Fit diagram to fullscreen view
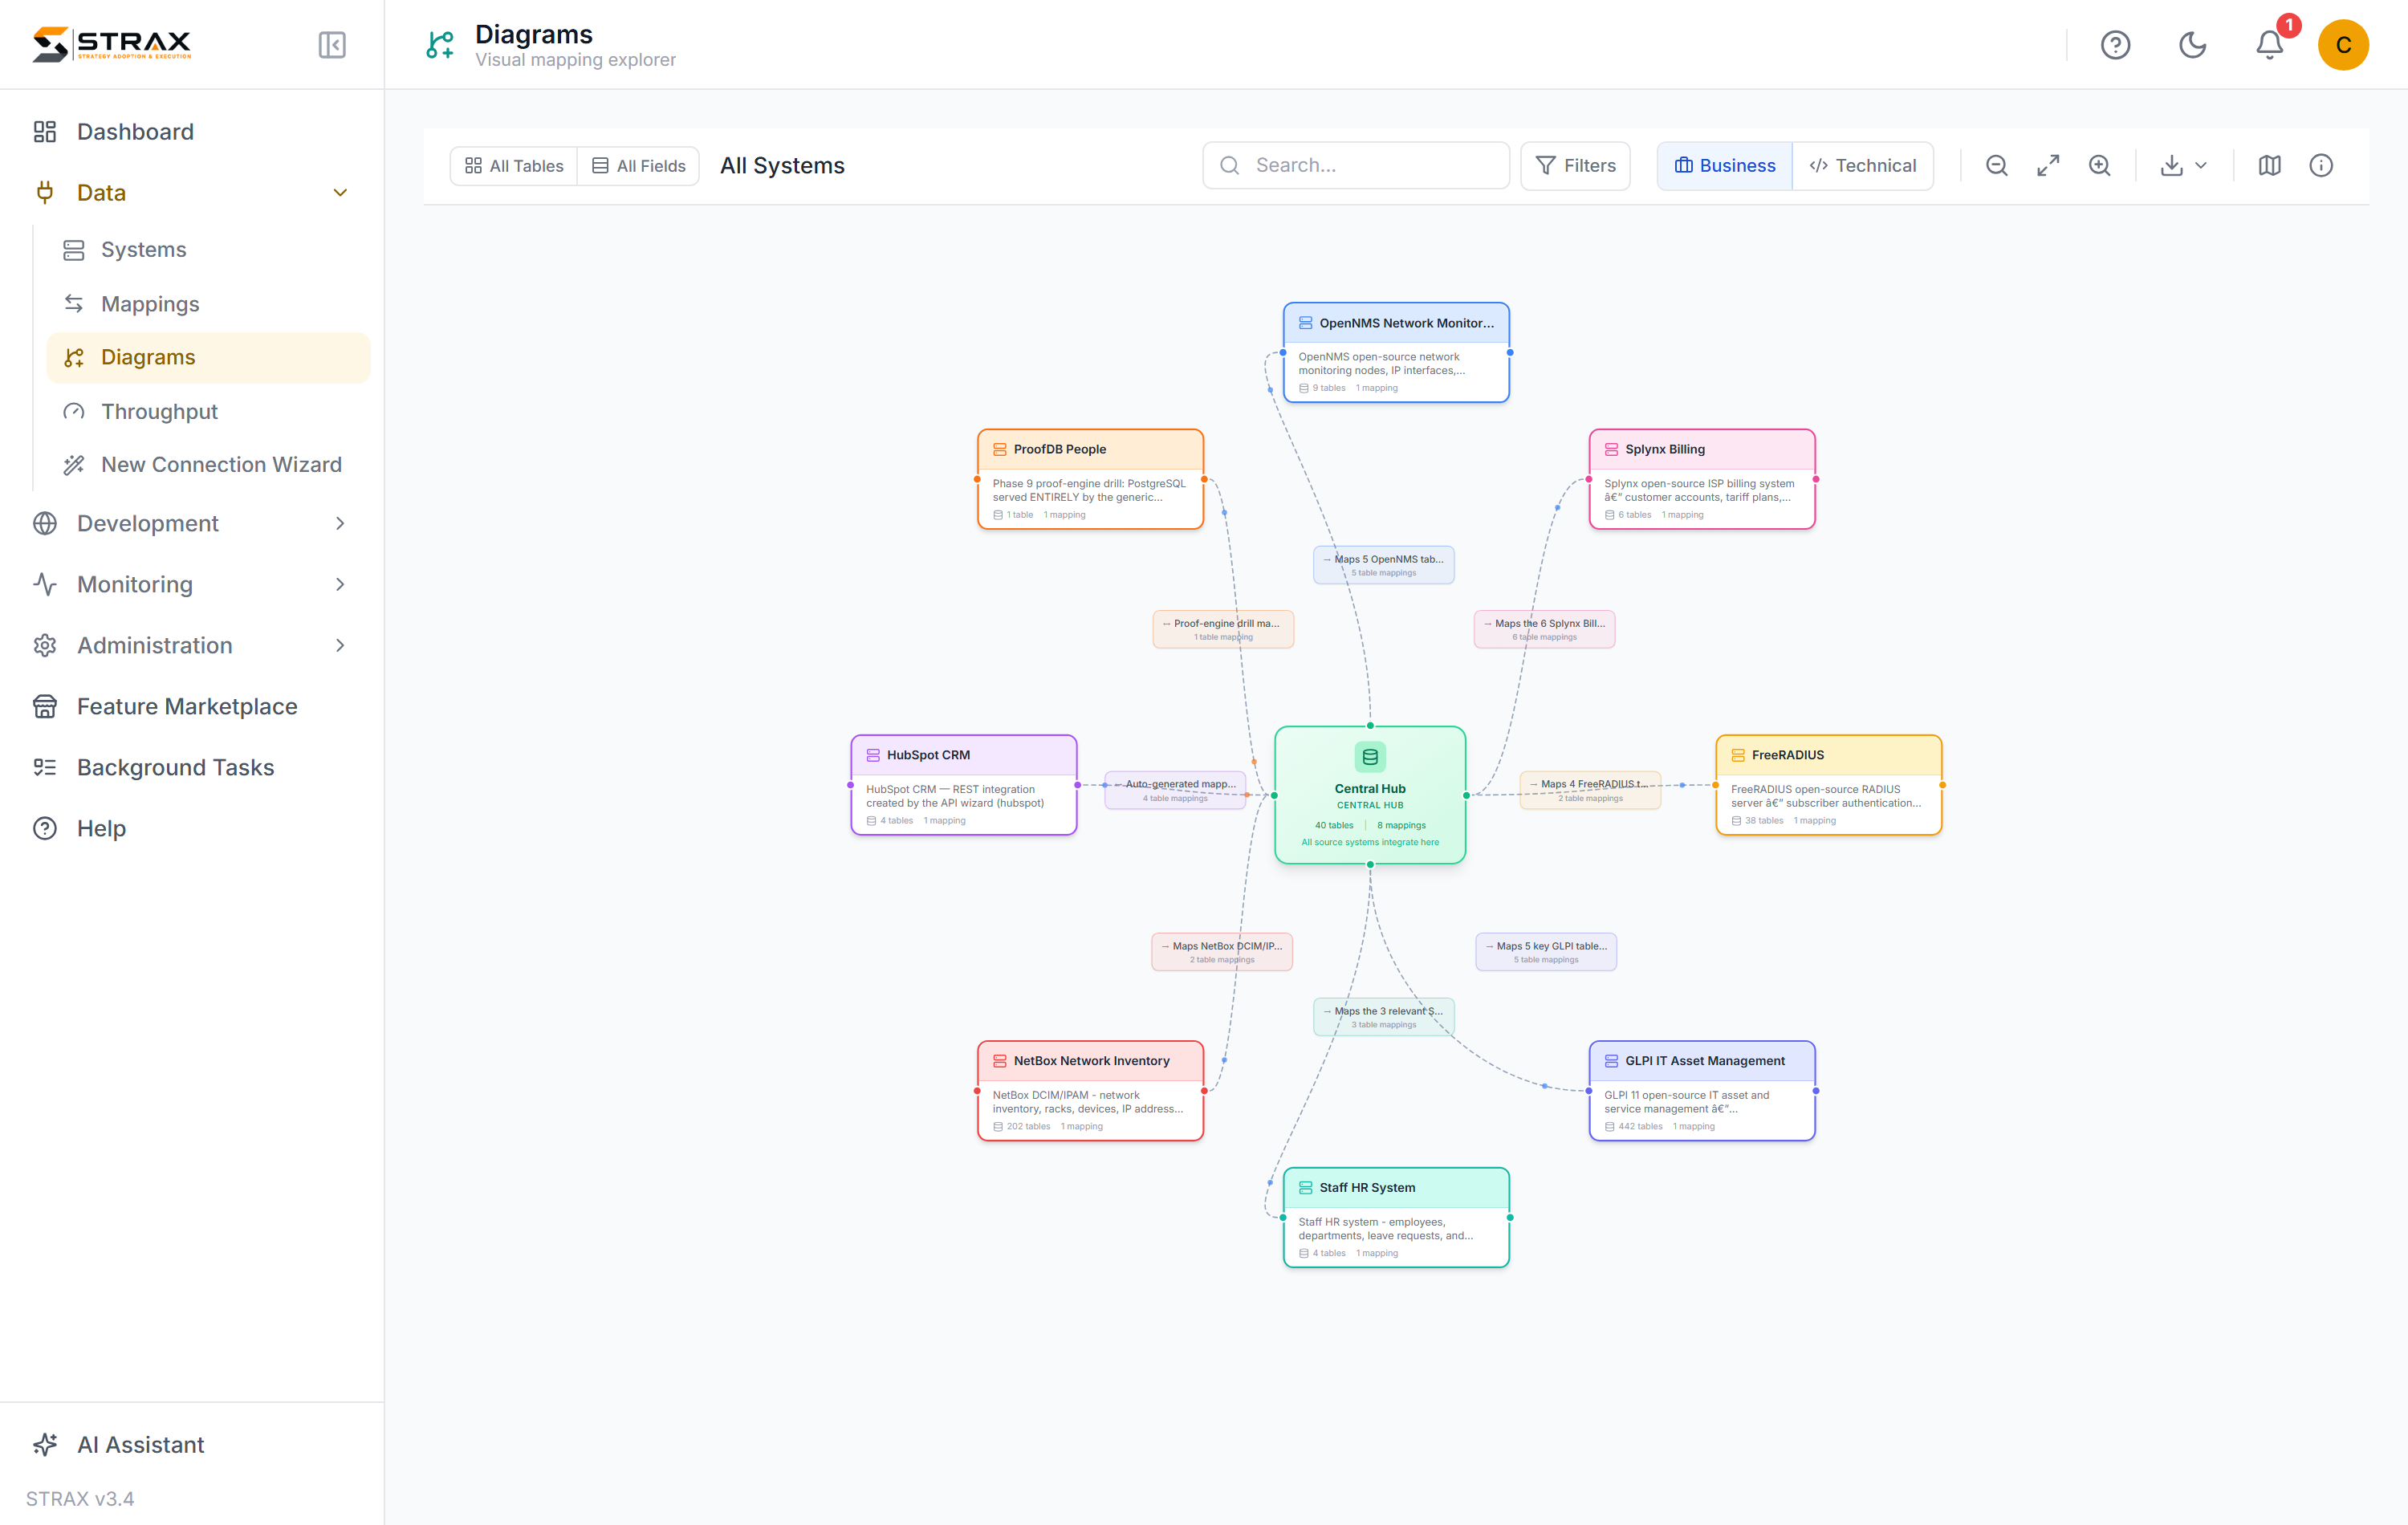 click(2048, 165)
